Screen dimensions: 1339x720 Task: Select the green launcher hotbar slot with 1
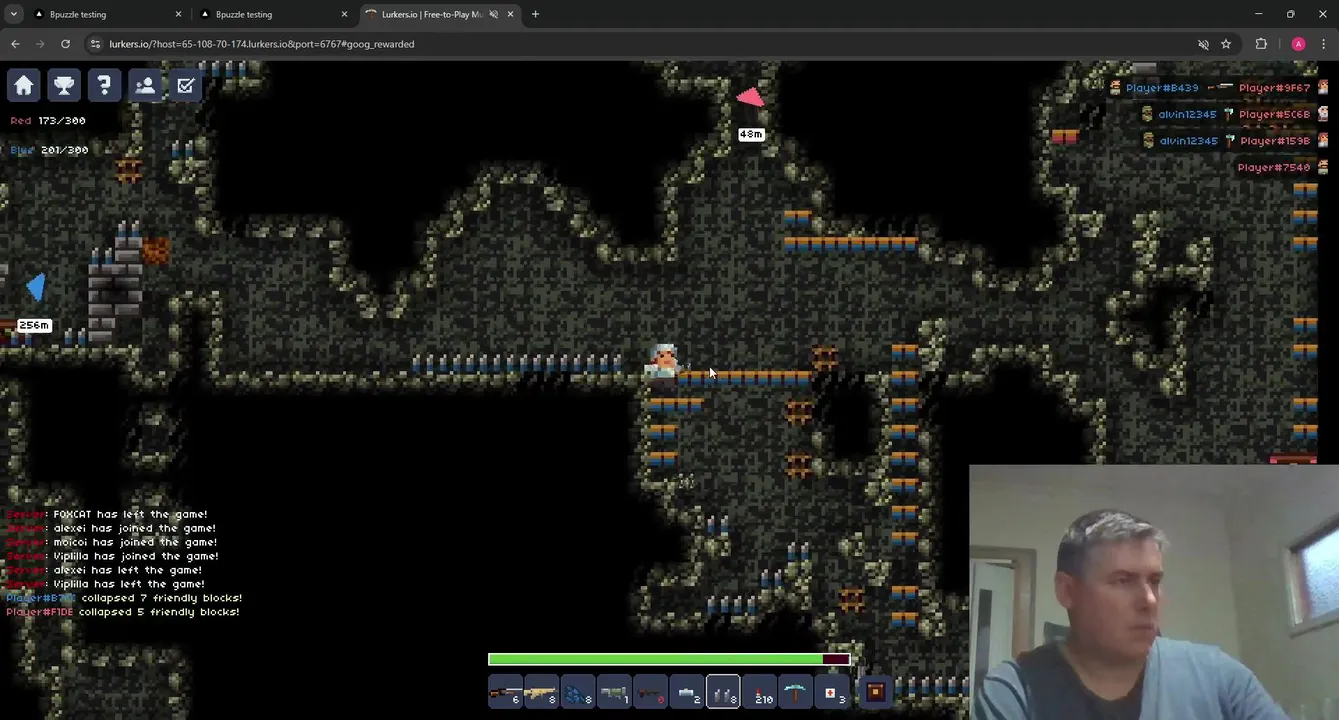point(614,692)
